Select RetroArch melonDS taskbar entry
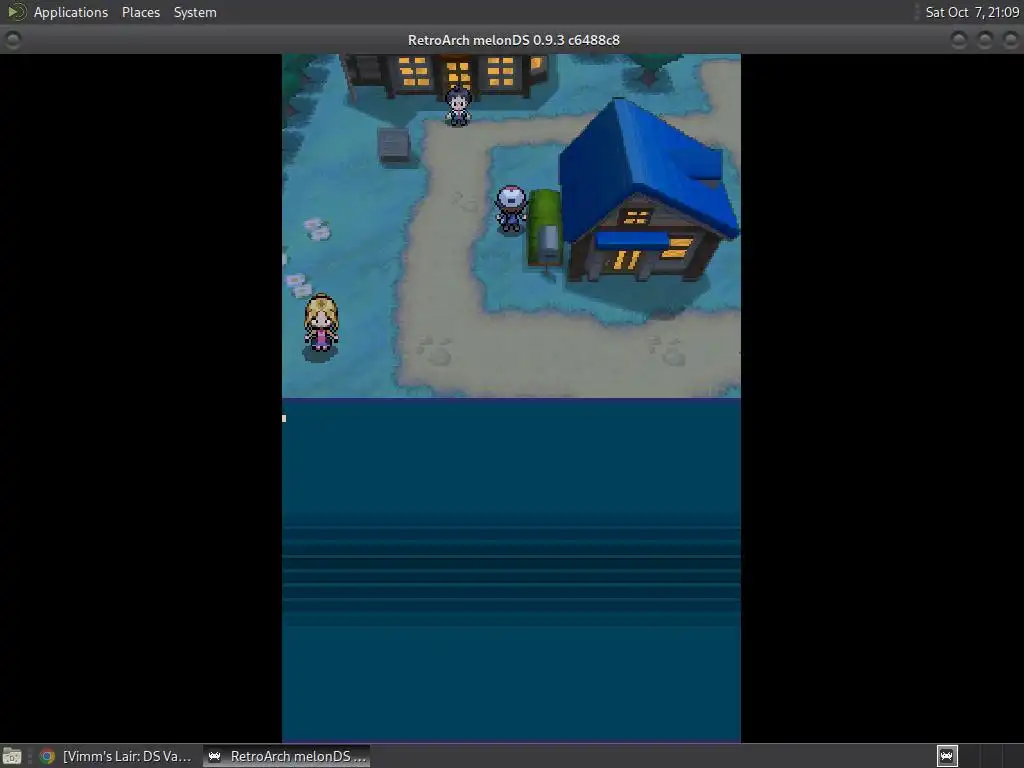 tap(287, 756)
